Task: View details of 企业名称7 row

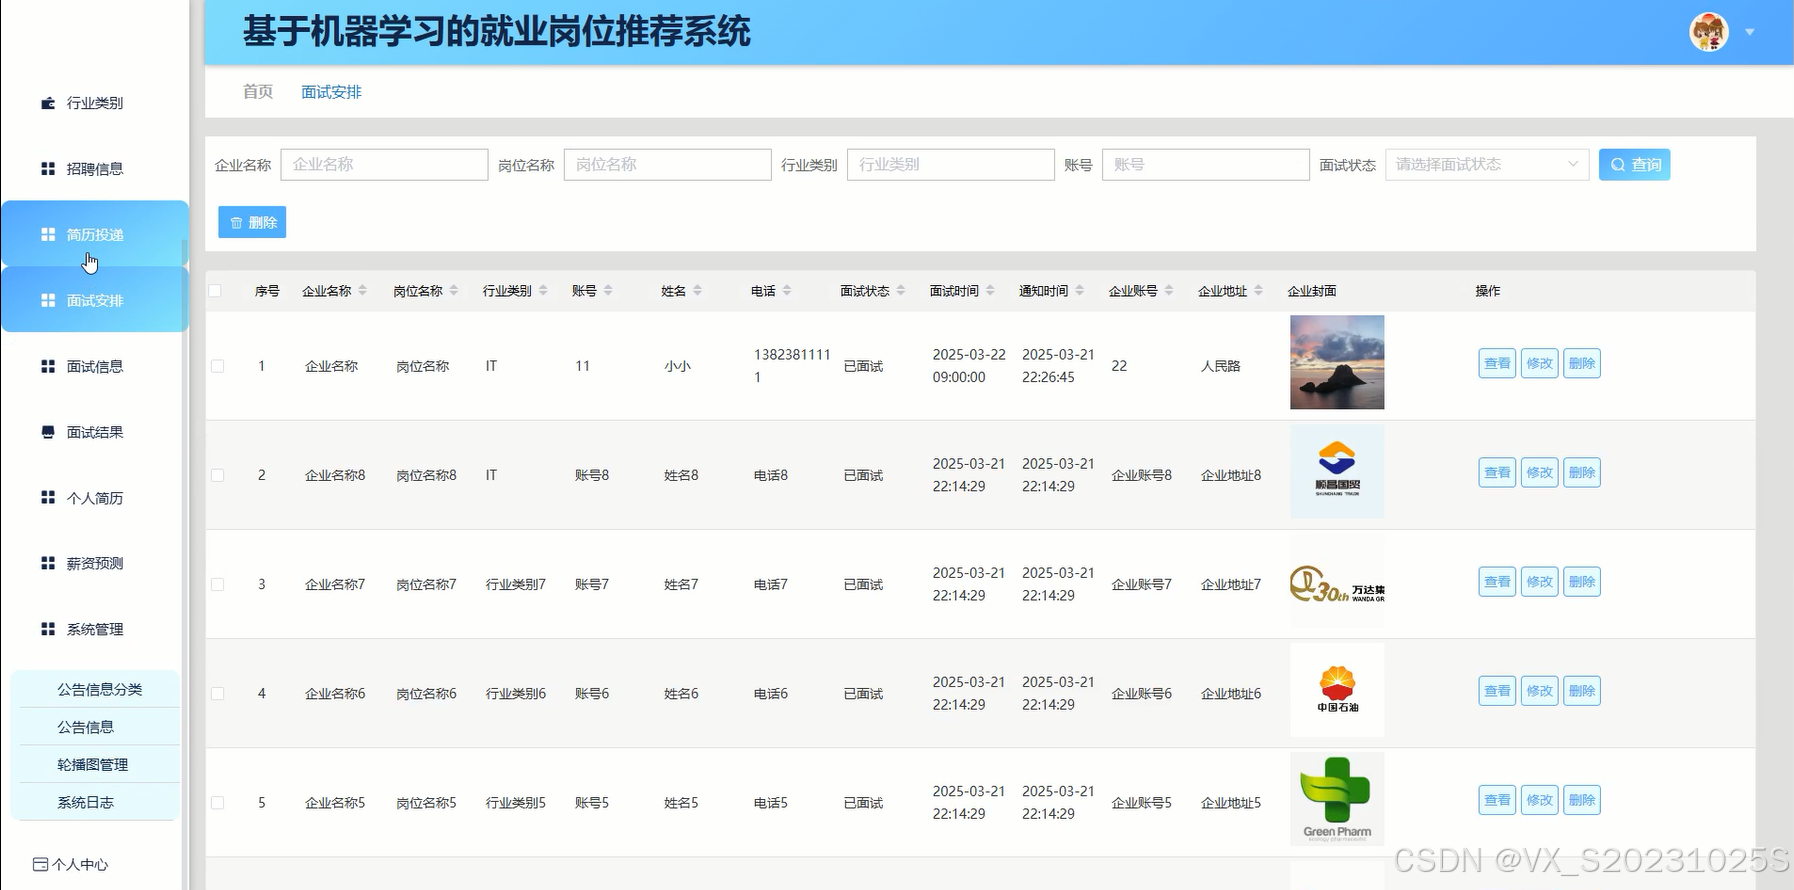Action: point(1497,581)
